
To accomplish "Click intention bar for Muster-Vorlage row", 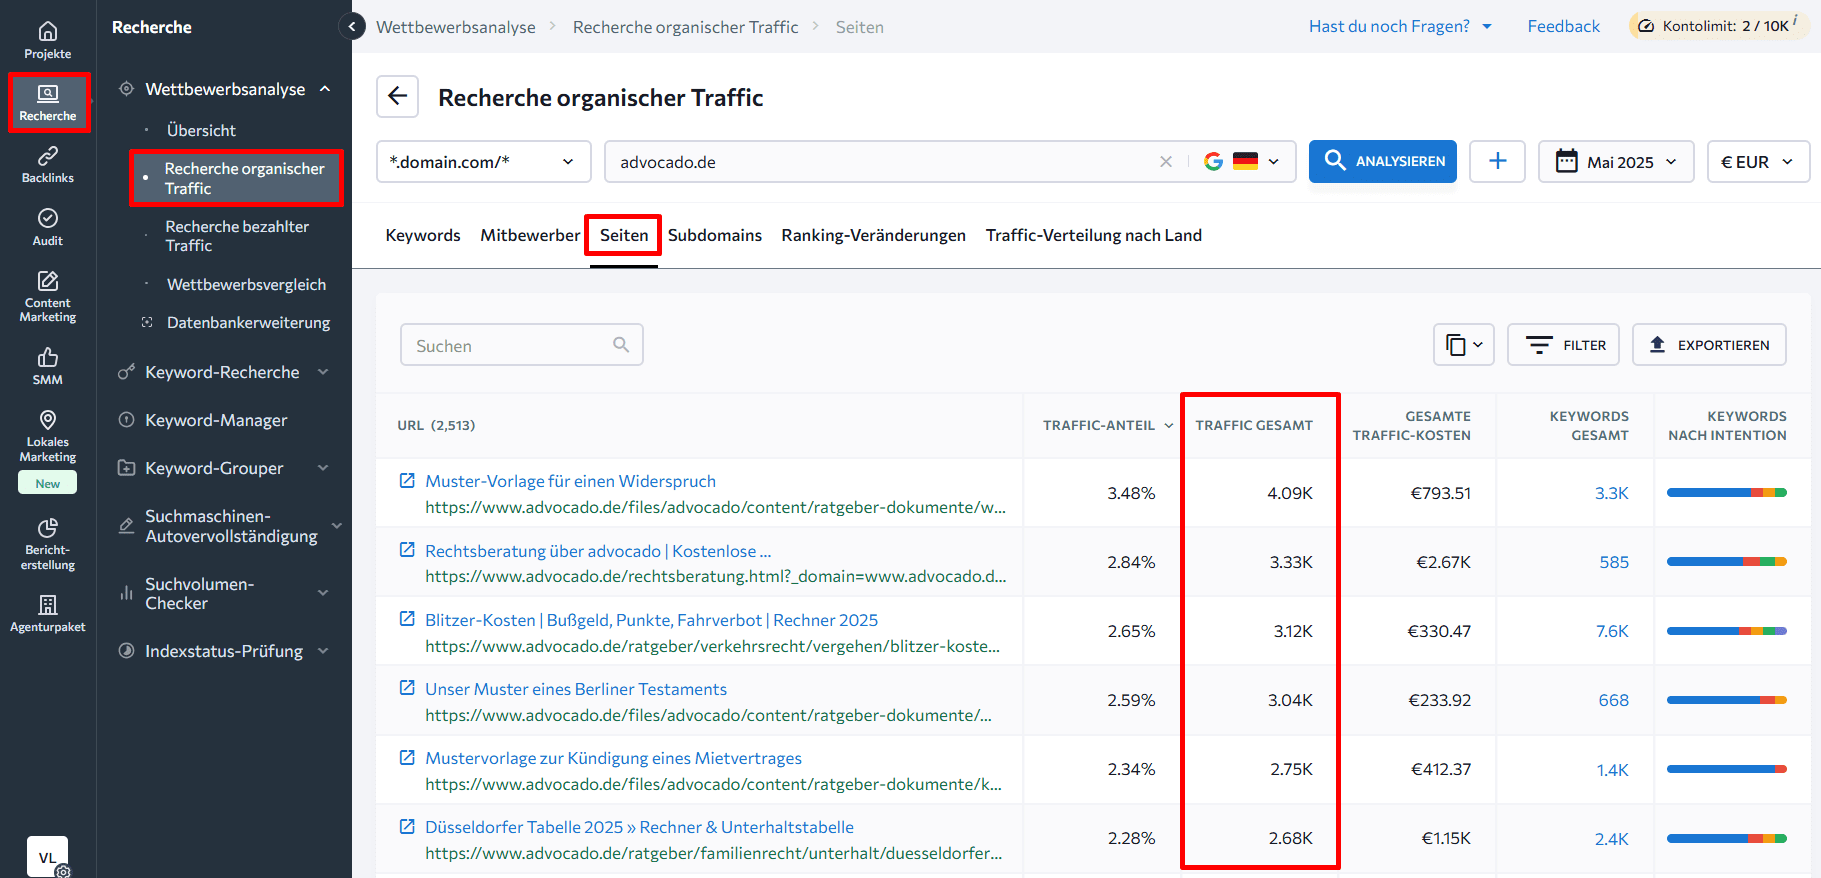I will 1726,492.
